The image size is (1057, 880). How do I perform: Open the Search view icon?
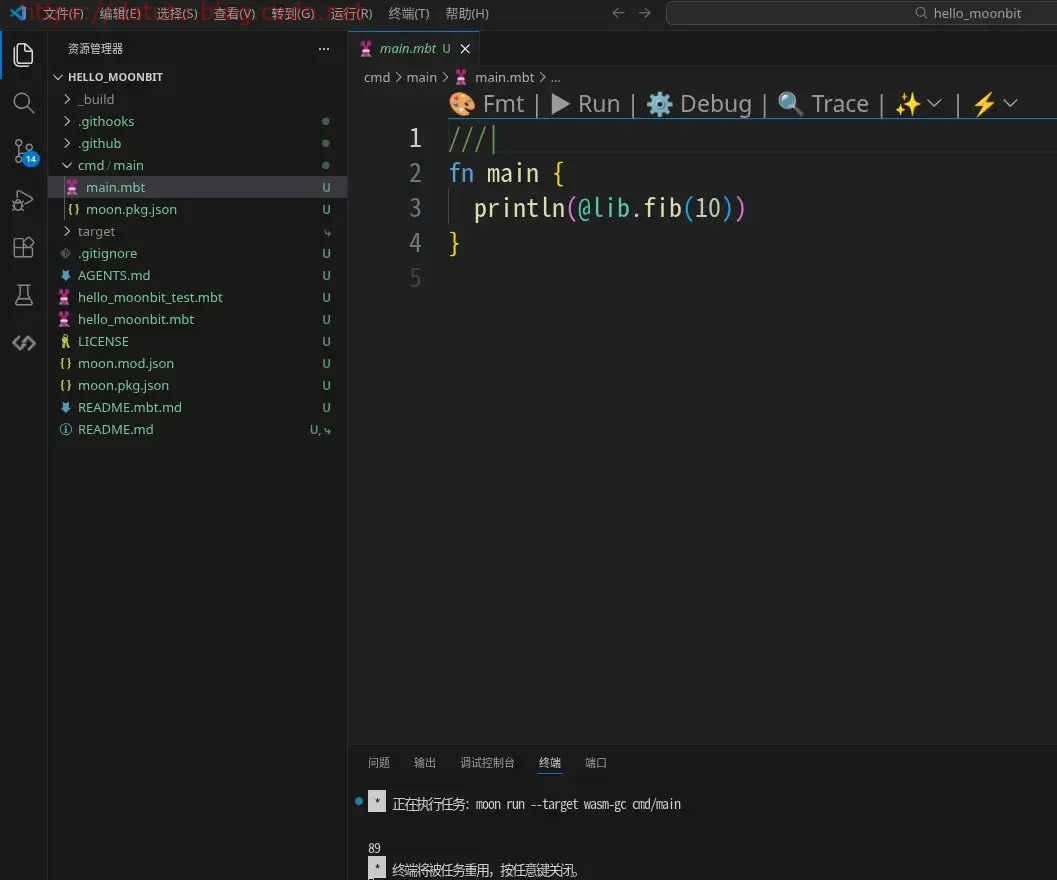pos(23,103)
